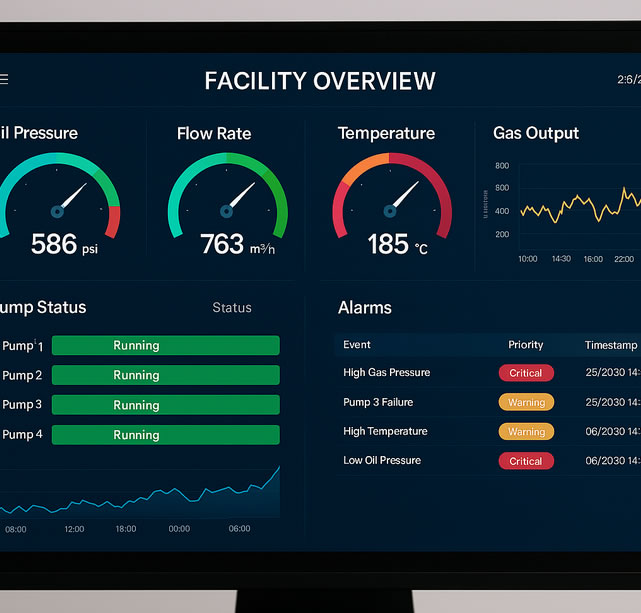Open the Low Oil Pressure alarm event
Image resolution: width=641 pixels, height=613 pixels.
pyautogui.click(x=382, y=461)
